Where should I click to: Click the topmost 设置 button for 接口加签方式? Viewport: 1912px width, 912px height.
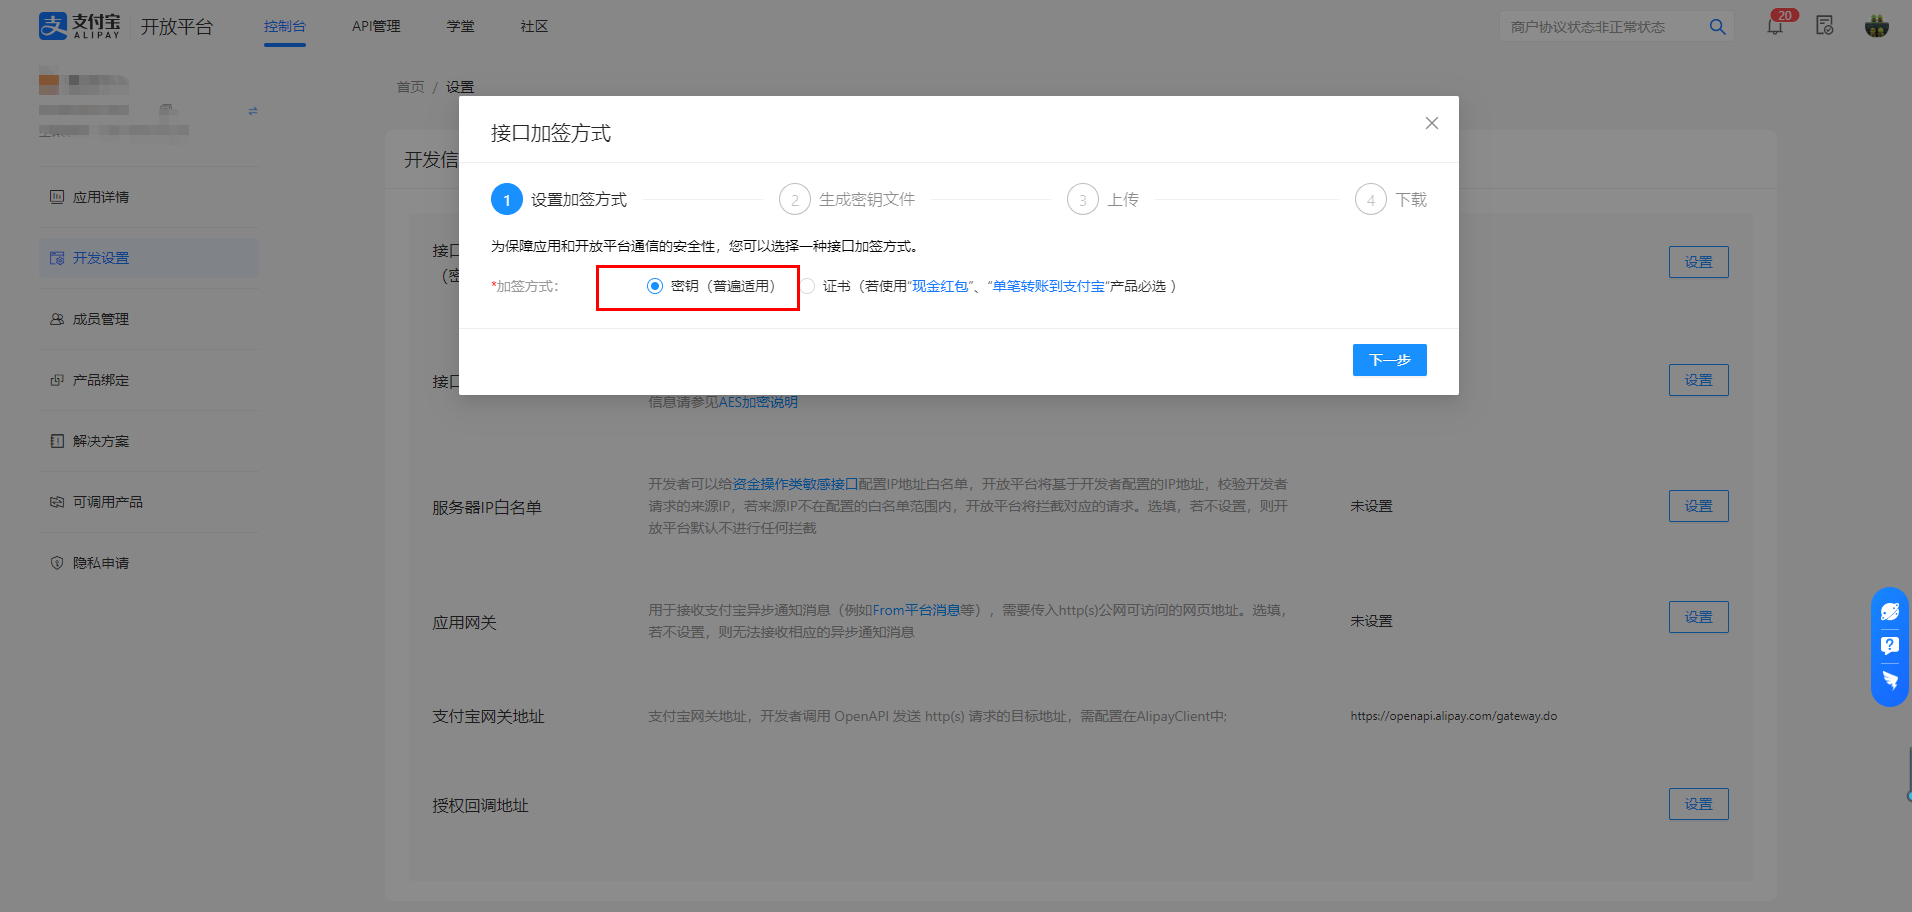[x=1699, y=262]
